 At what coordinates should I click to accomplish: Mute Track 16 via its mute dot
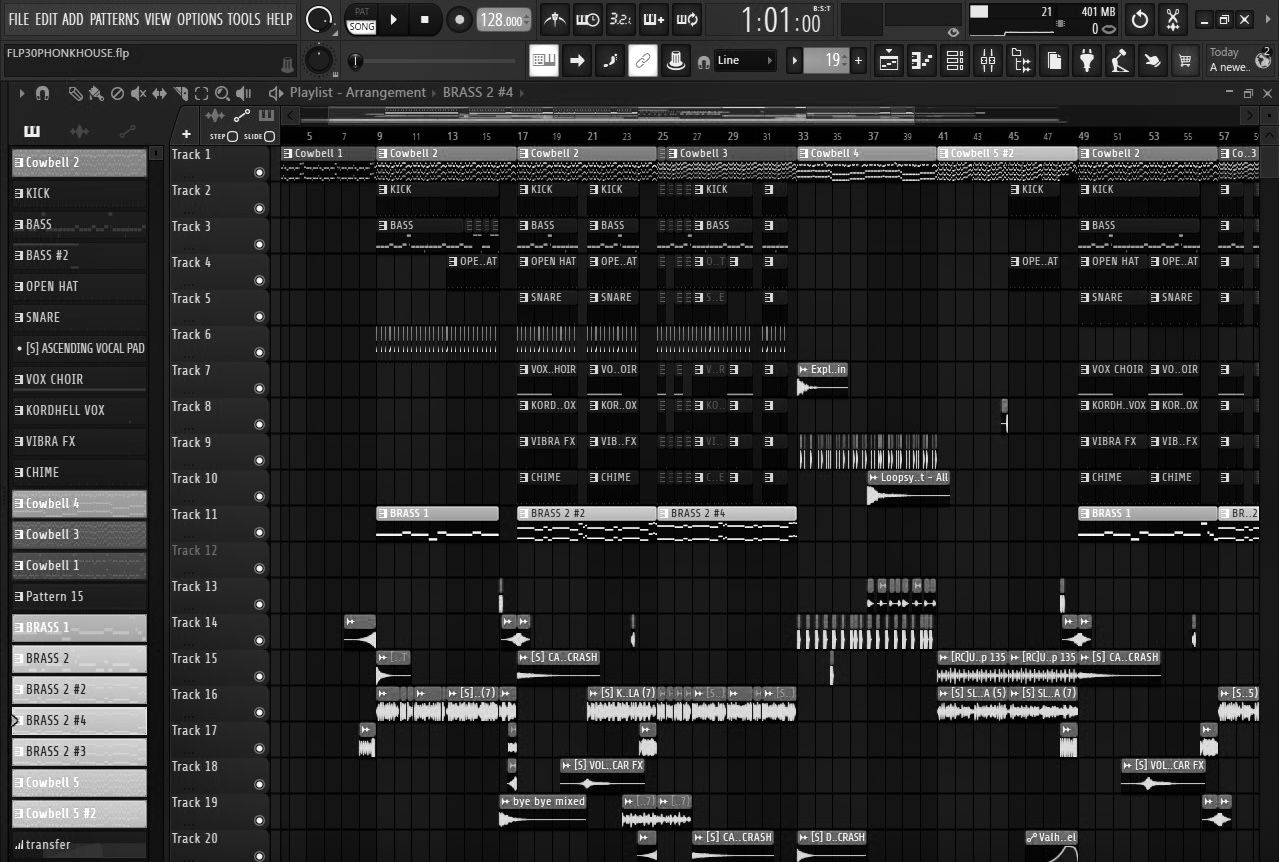pyautogui.click(x=260, y=712)
